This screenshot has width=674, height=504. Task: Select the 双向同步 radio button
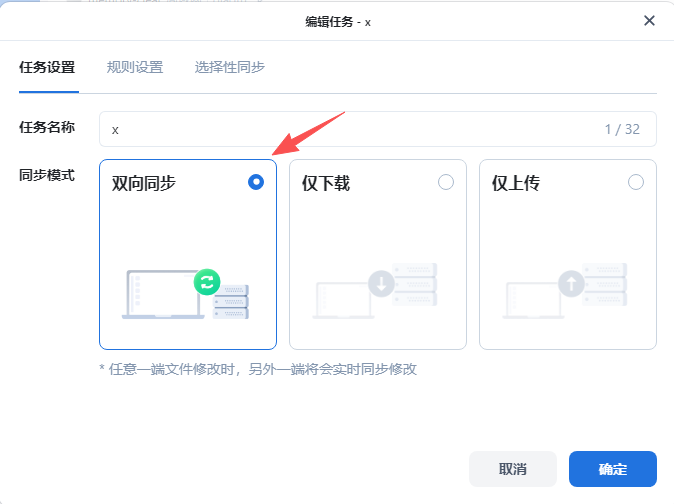[256, 182]
